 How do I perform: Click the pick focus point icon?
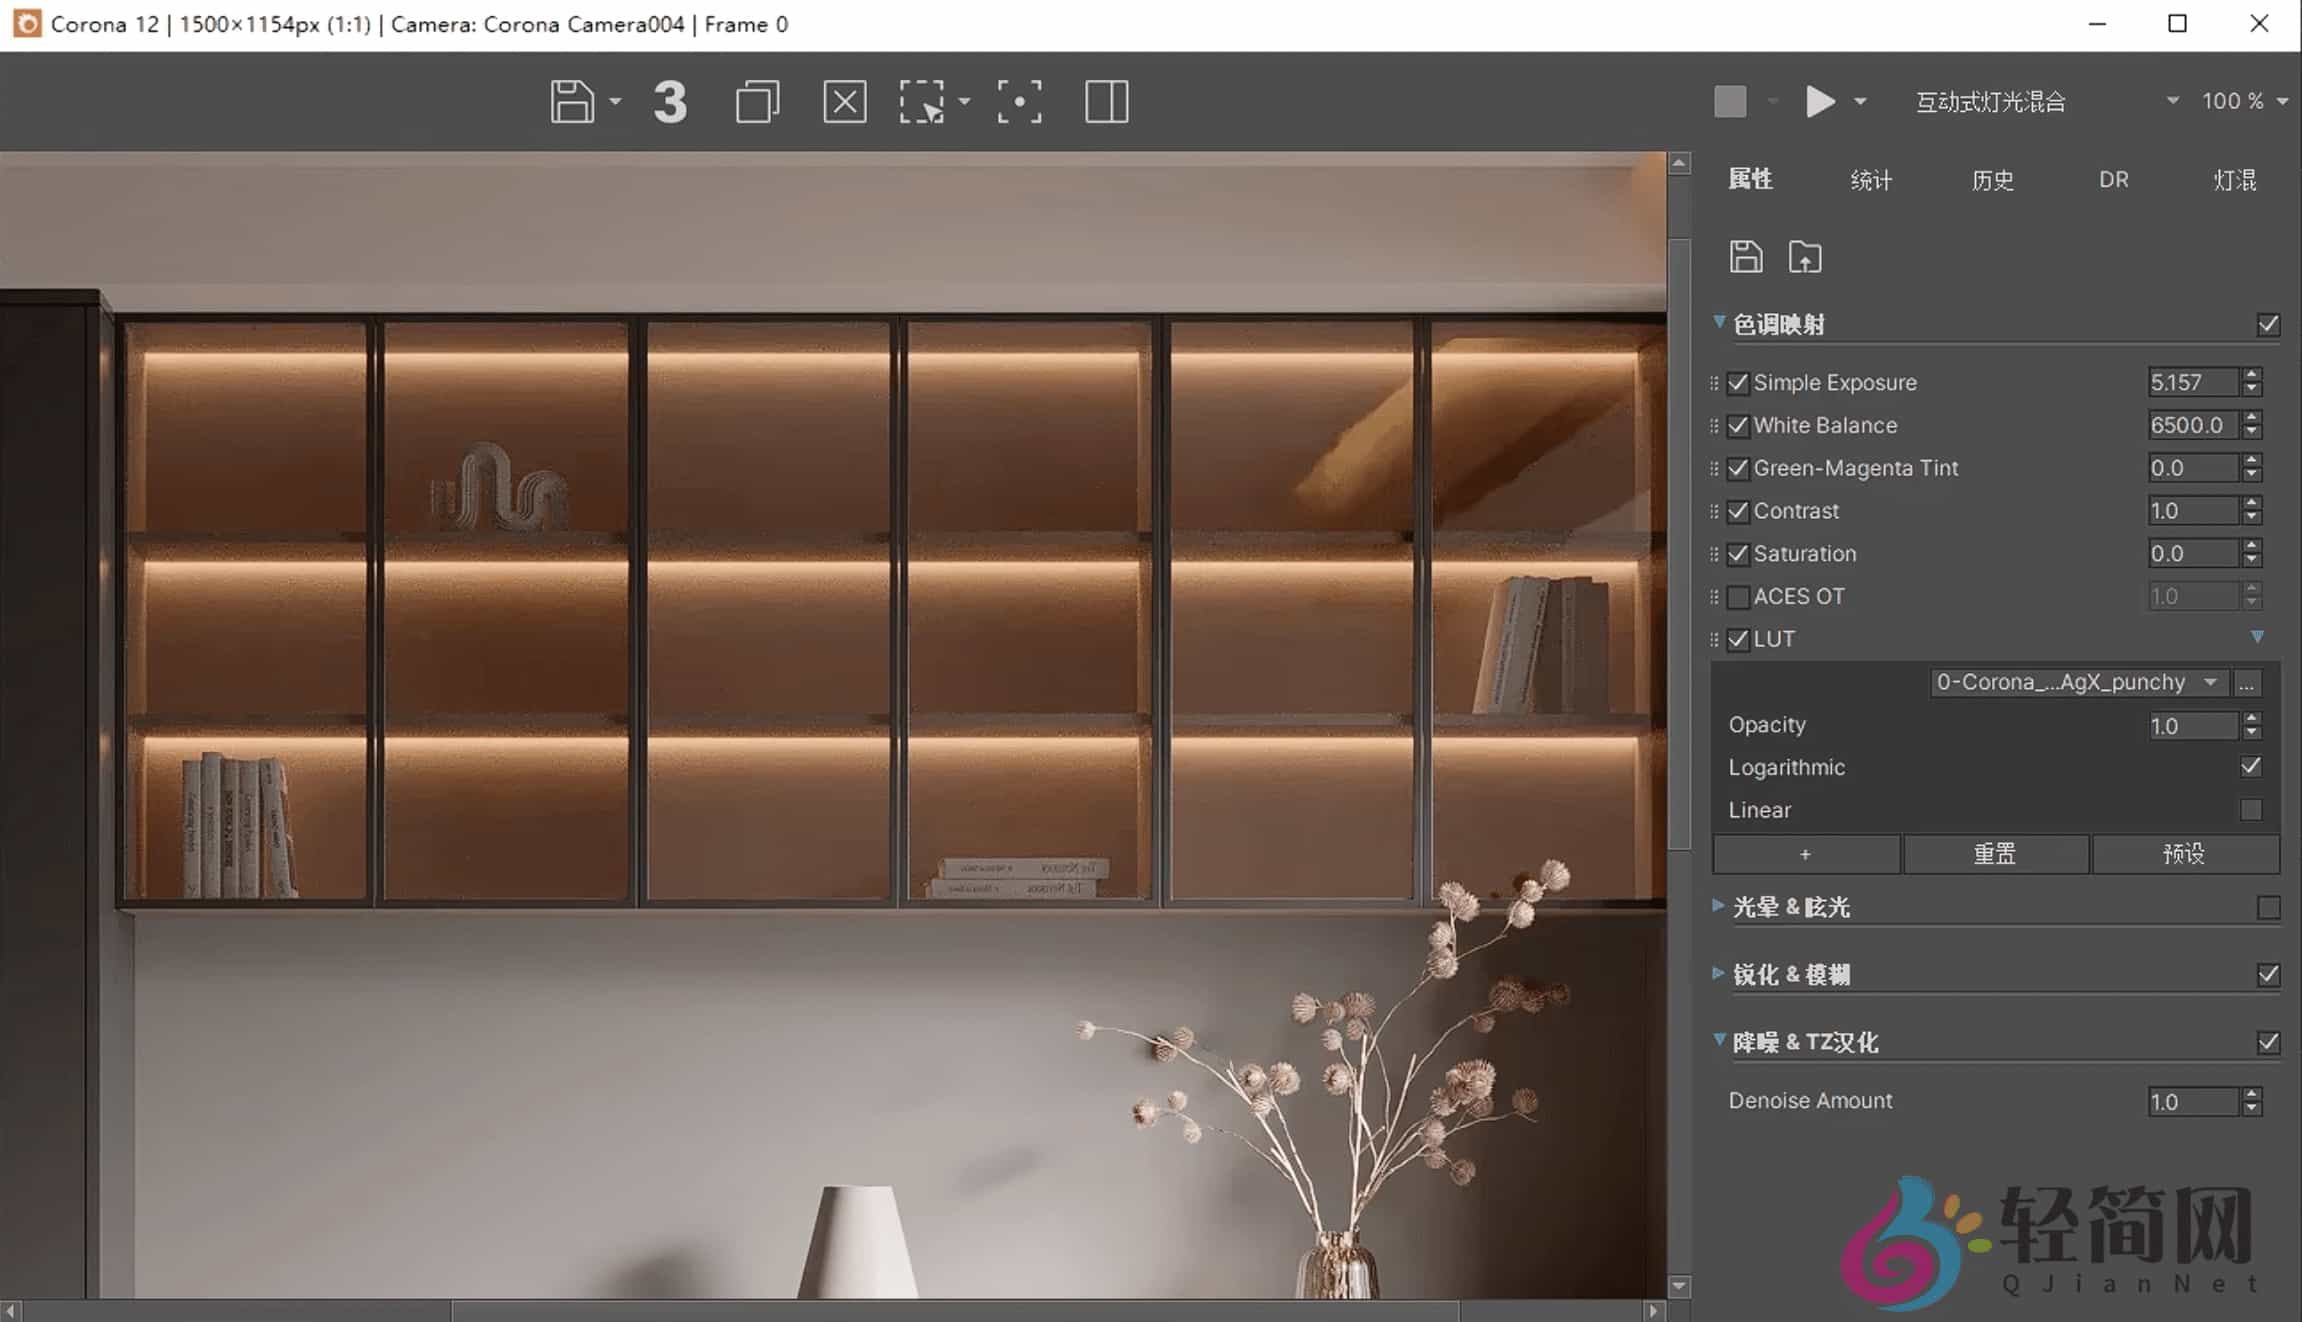pyautogui.click(x=1019, y=102)
